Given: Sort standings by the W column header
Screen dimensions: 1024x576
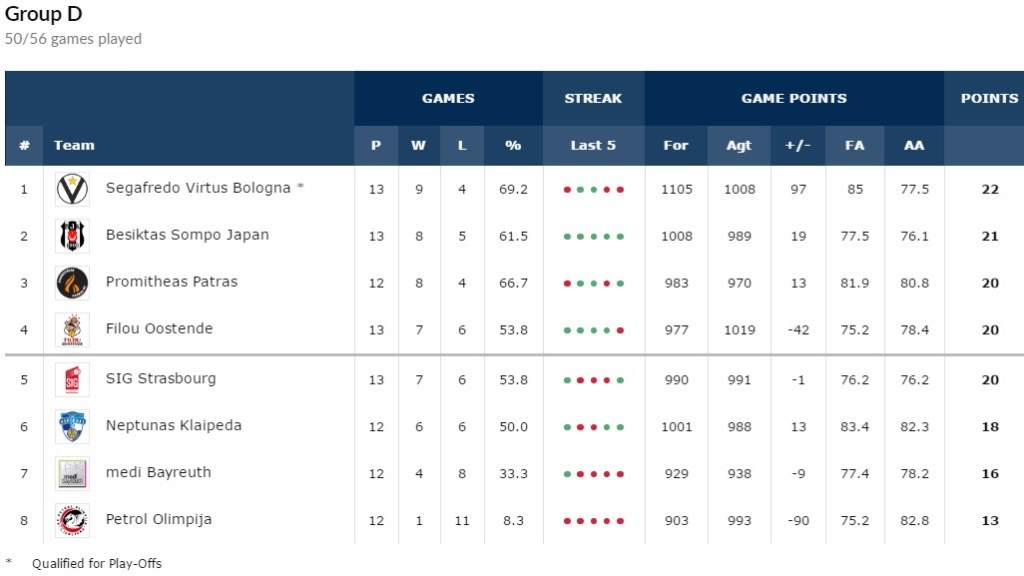Looking at the screenshot, I should 418,145.
